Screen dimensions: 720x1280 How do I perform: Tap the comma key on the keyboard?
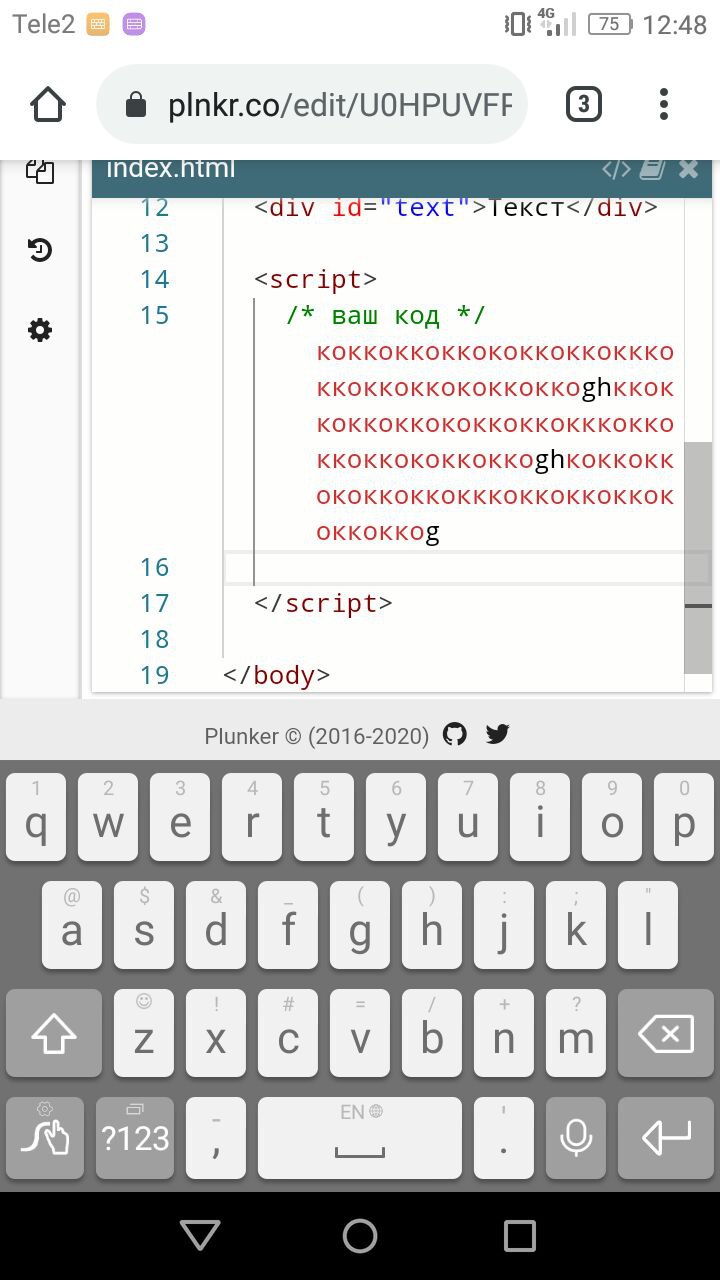(x=216, y=1138)
